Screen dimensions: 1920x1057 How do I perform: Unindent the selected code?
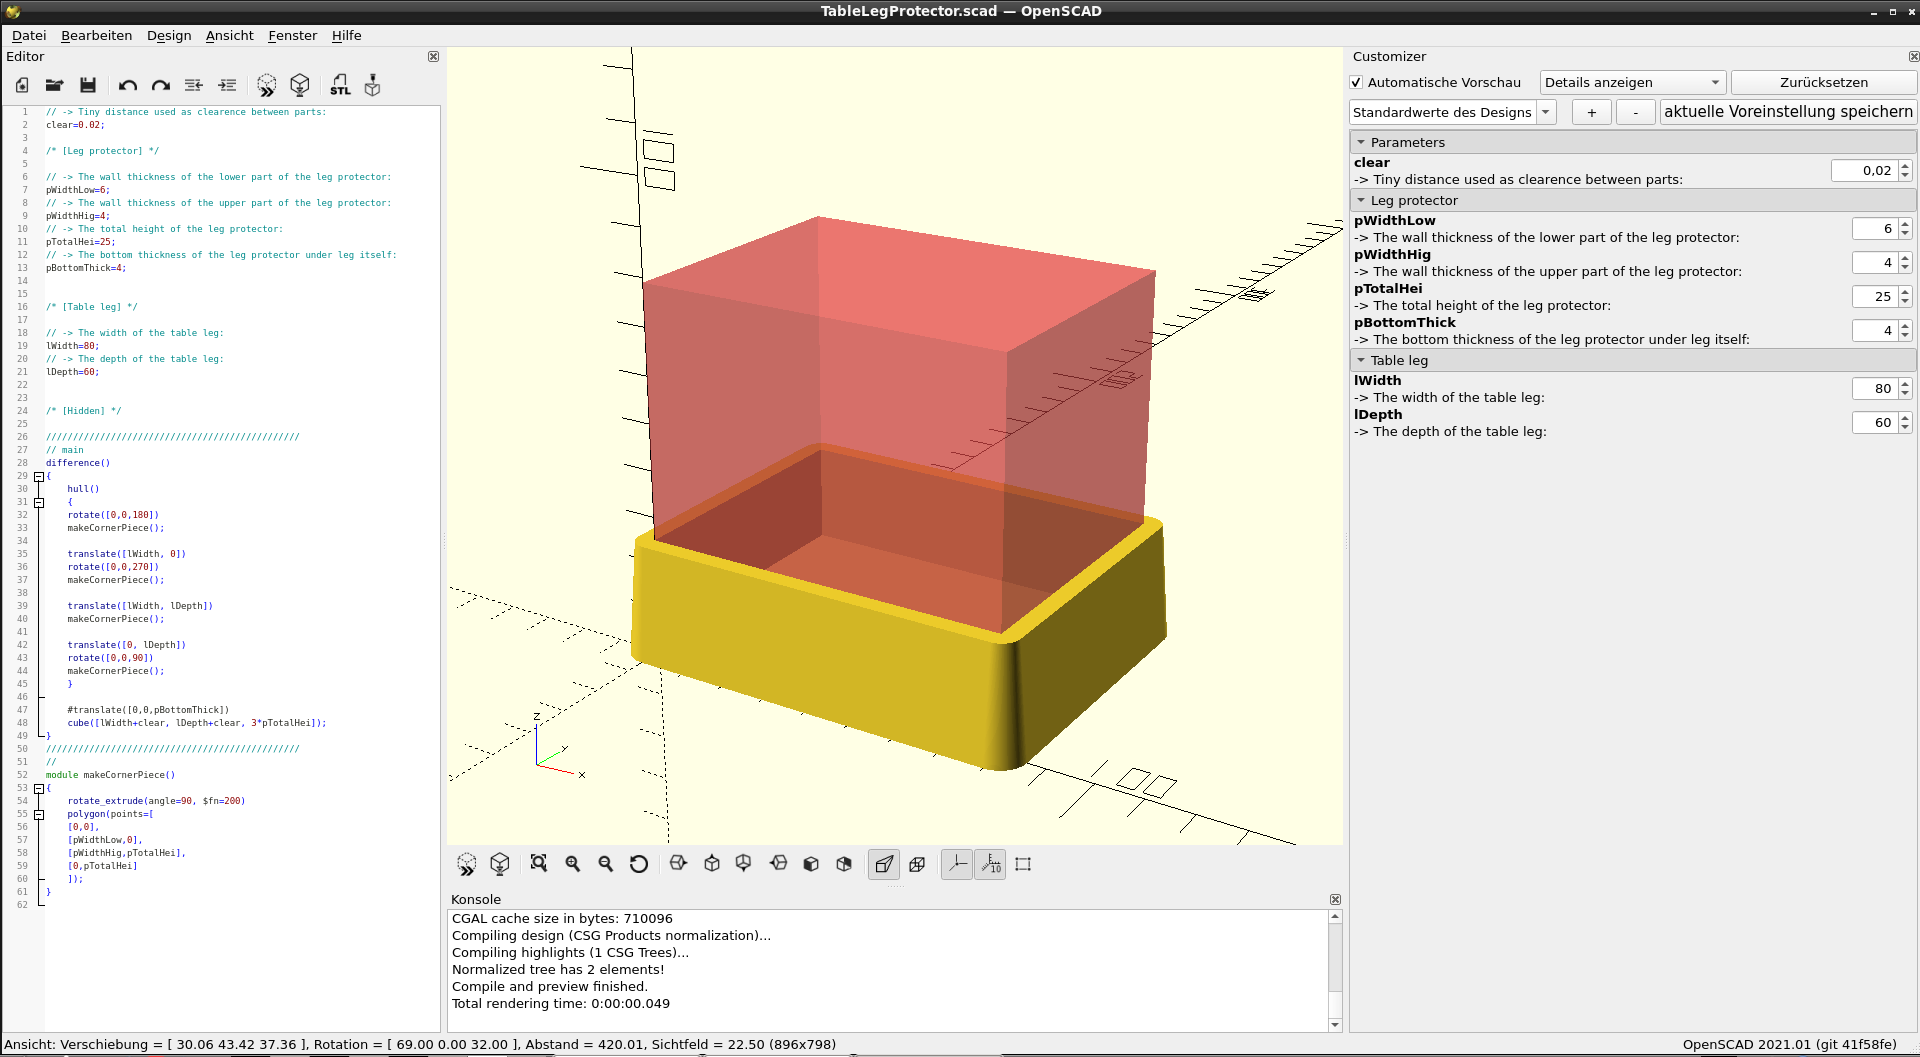(x=194, y=86)
